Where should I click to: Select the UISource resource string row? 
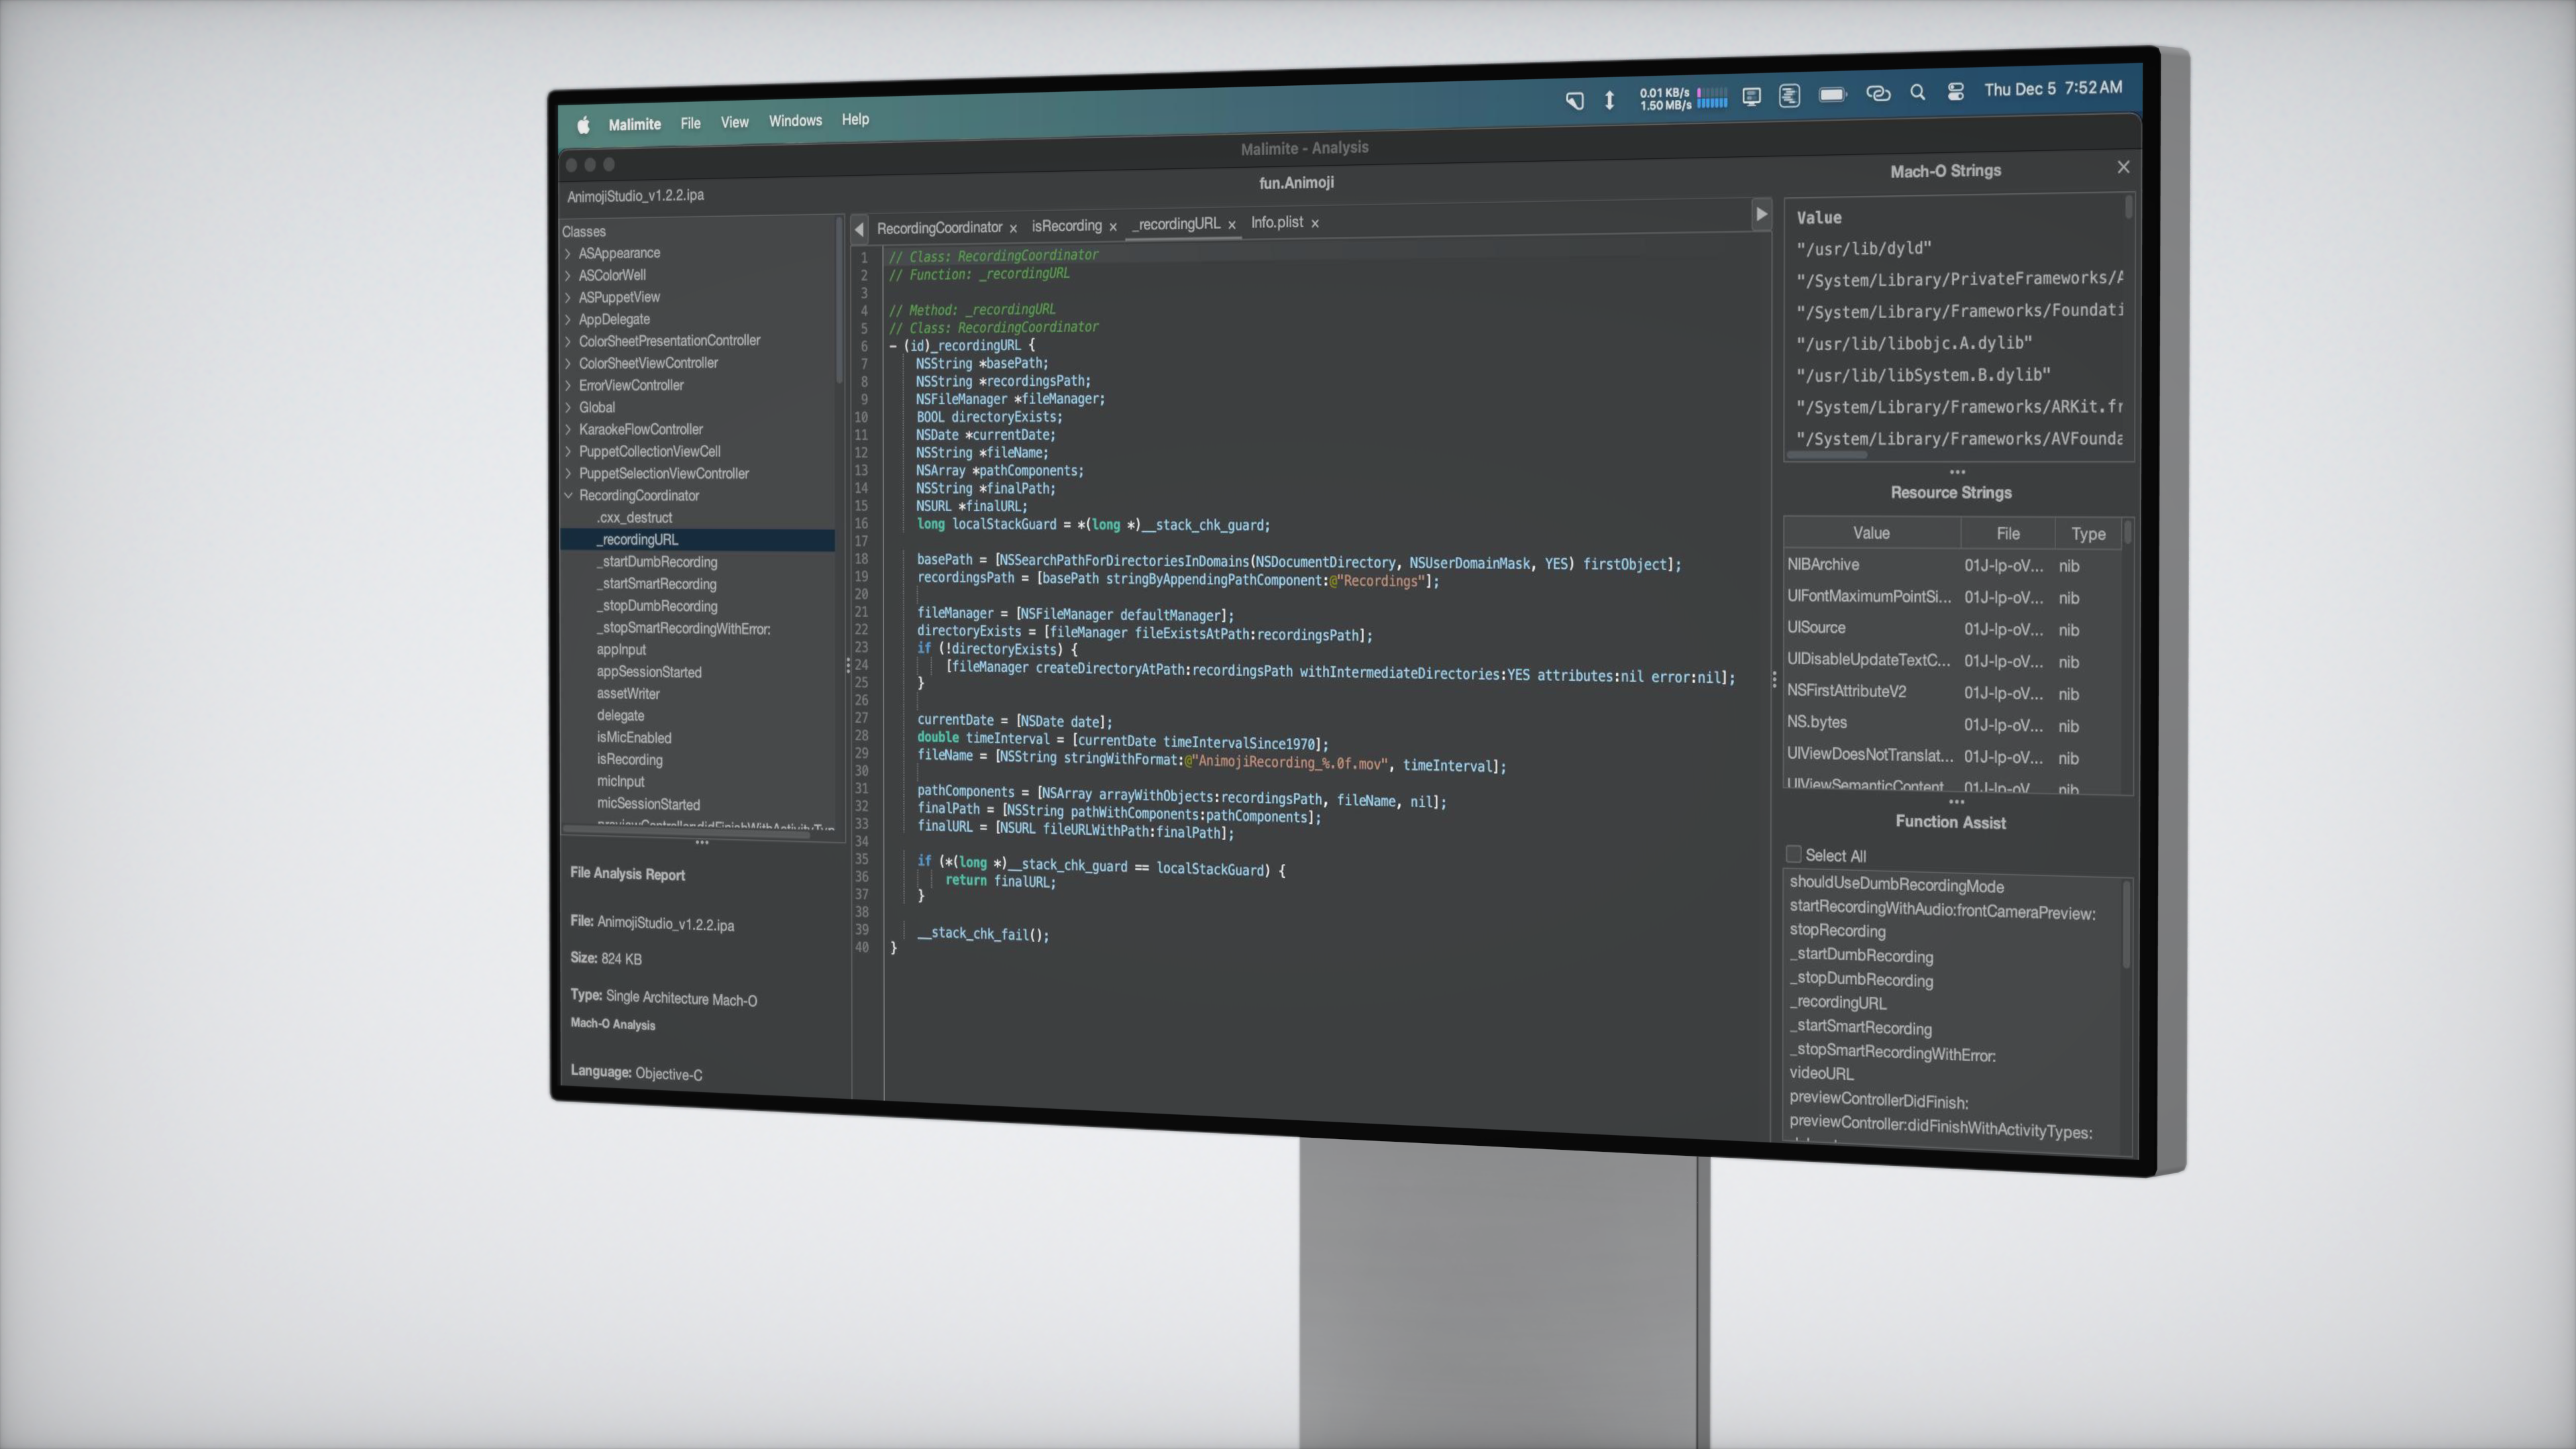click(x=1951, y=629)
